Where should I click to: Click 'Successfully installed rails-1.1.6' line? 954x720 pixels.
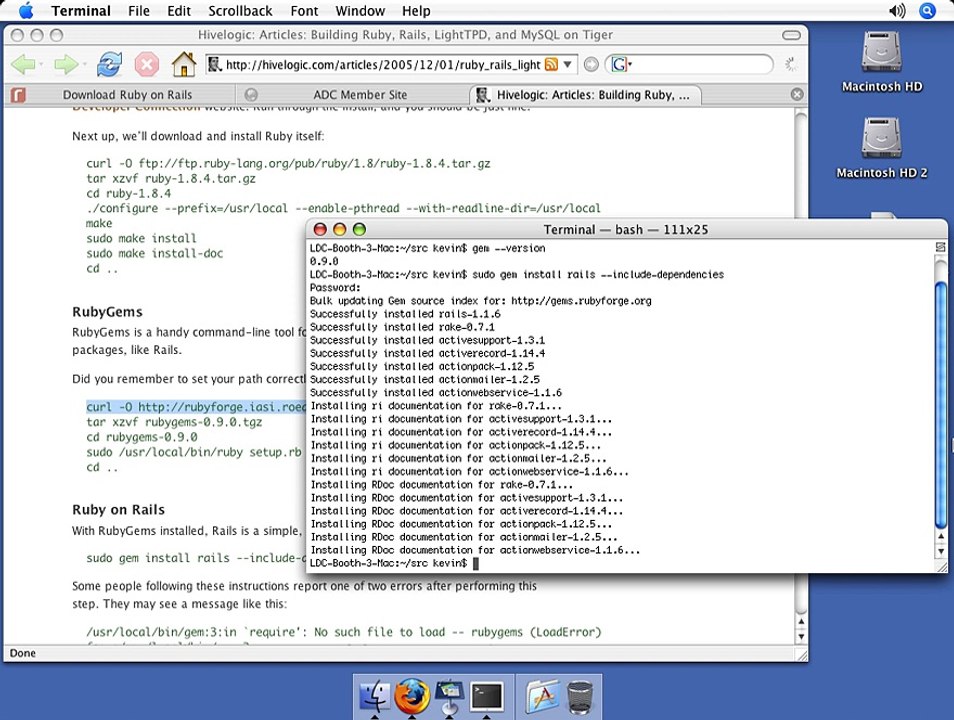pyautogui.click(x=405, y=314)
